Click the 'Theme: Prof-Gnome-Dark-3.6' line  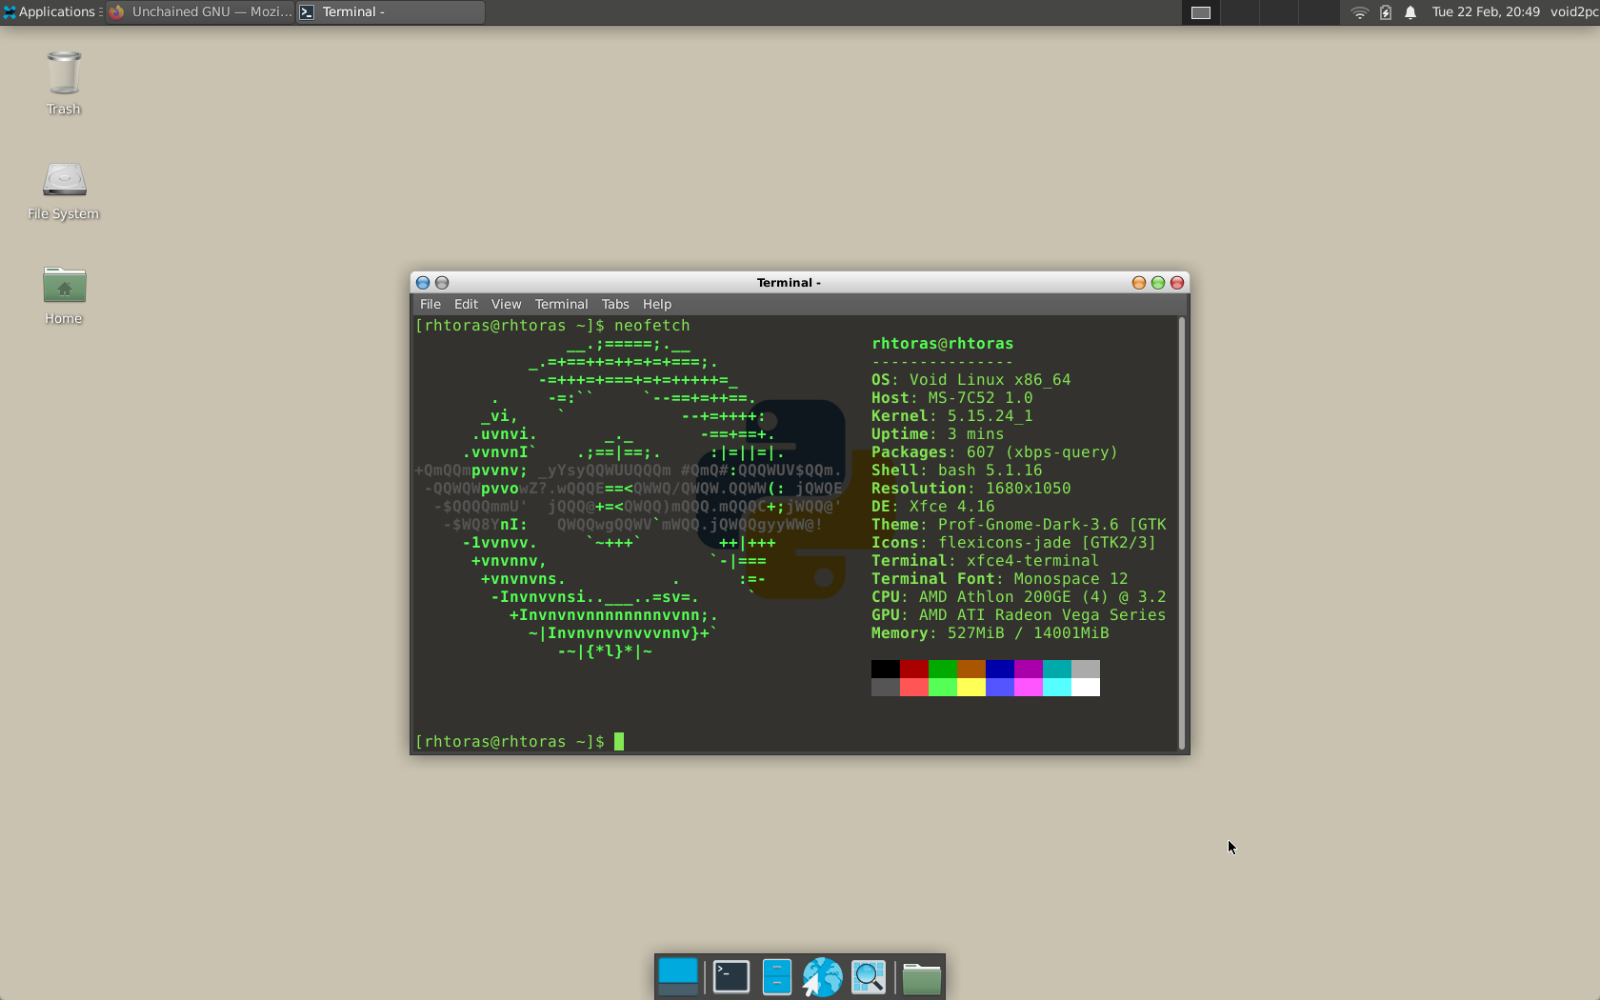(x=1019, y=524)
